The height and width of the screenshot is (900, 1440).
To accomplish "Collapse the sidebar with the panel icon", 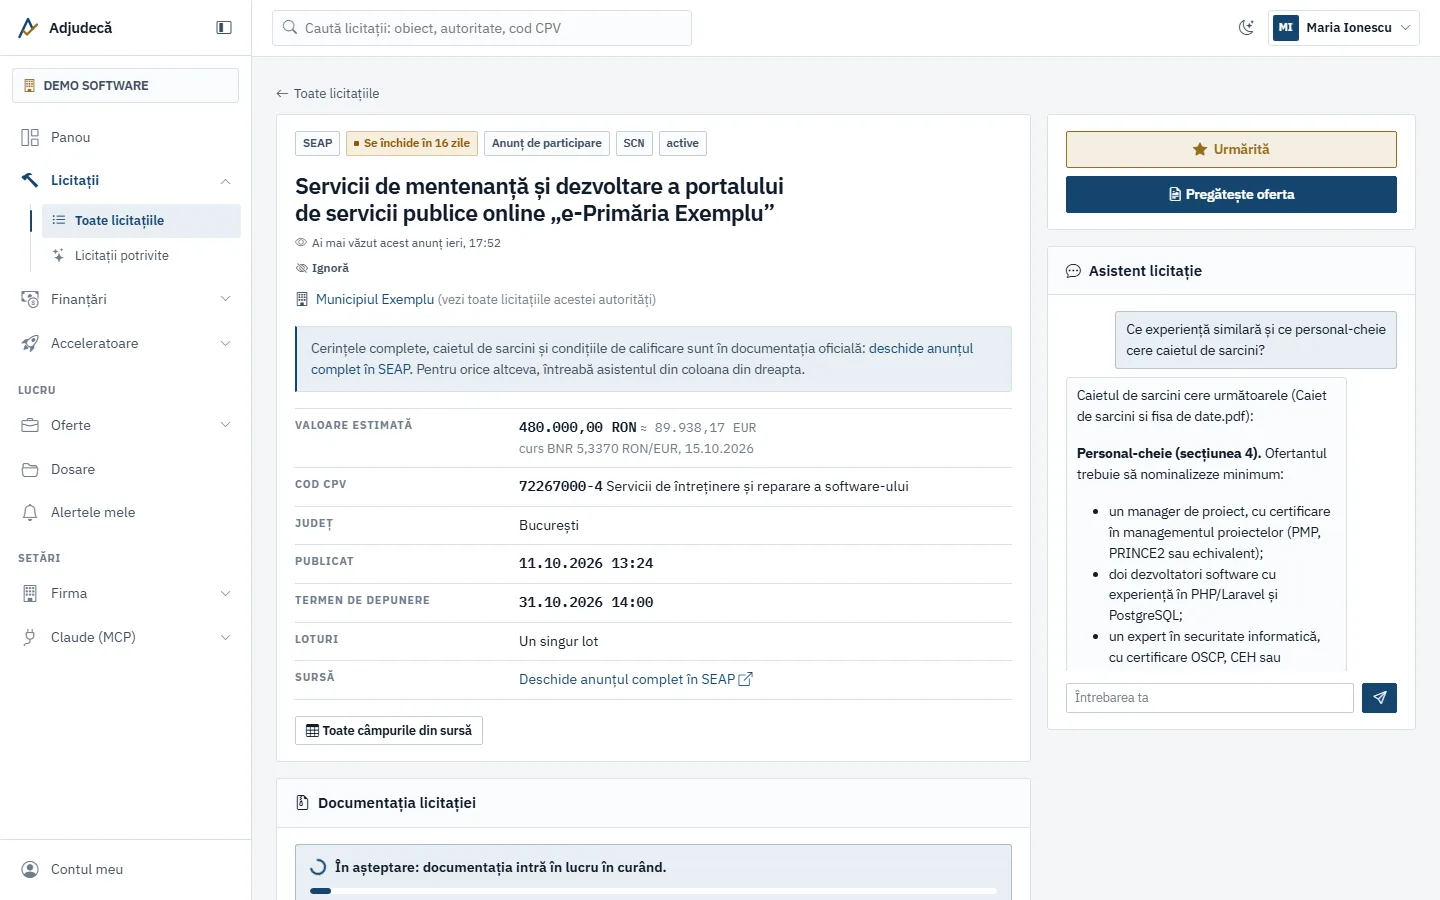I will [x=224, y=28].
